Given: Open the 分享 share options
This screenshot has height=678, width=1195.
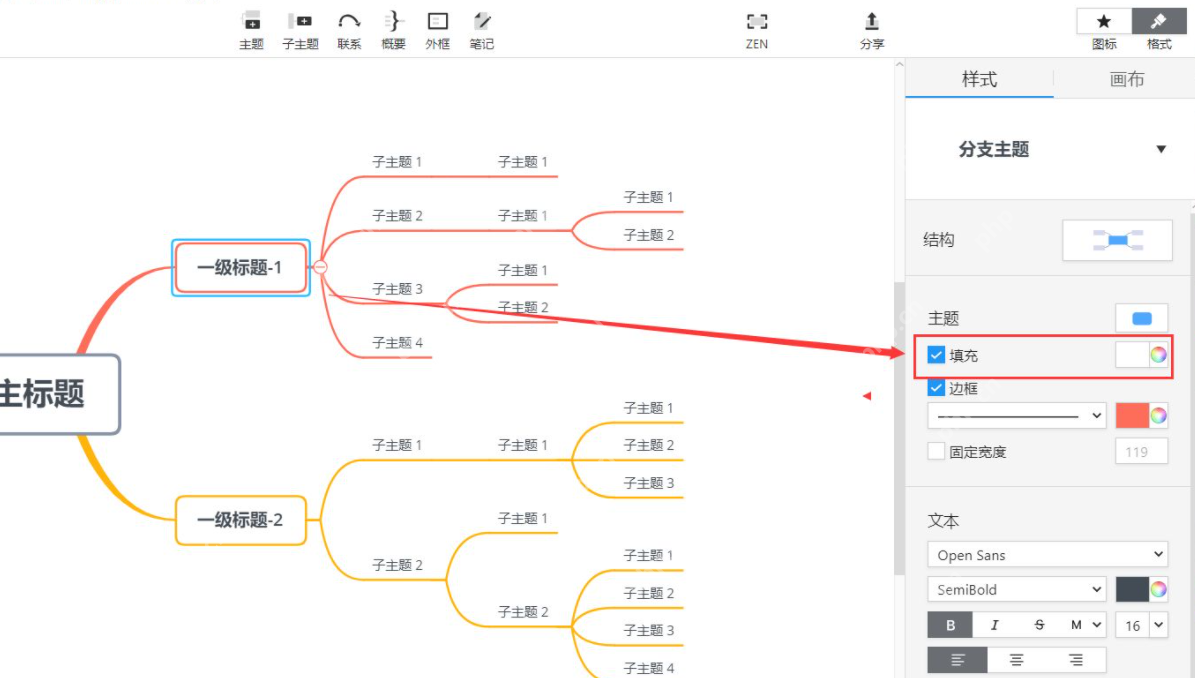Looking at the screenshot, I should point(870,27).
